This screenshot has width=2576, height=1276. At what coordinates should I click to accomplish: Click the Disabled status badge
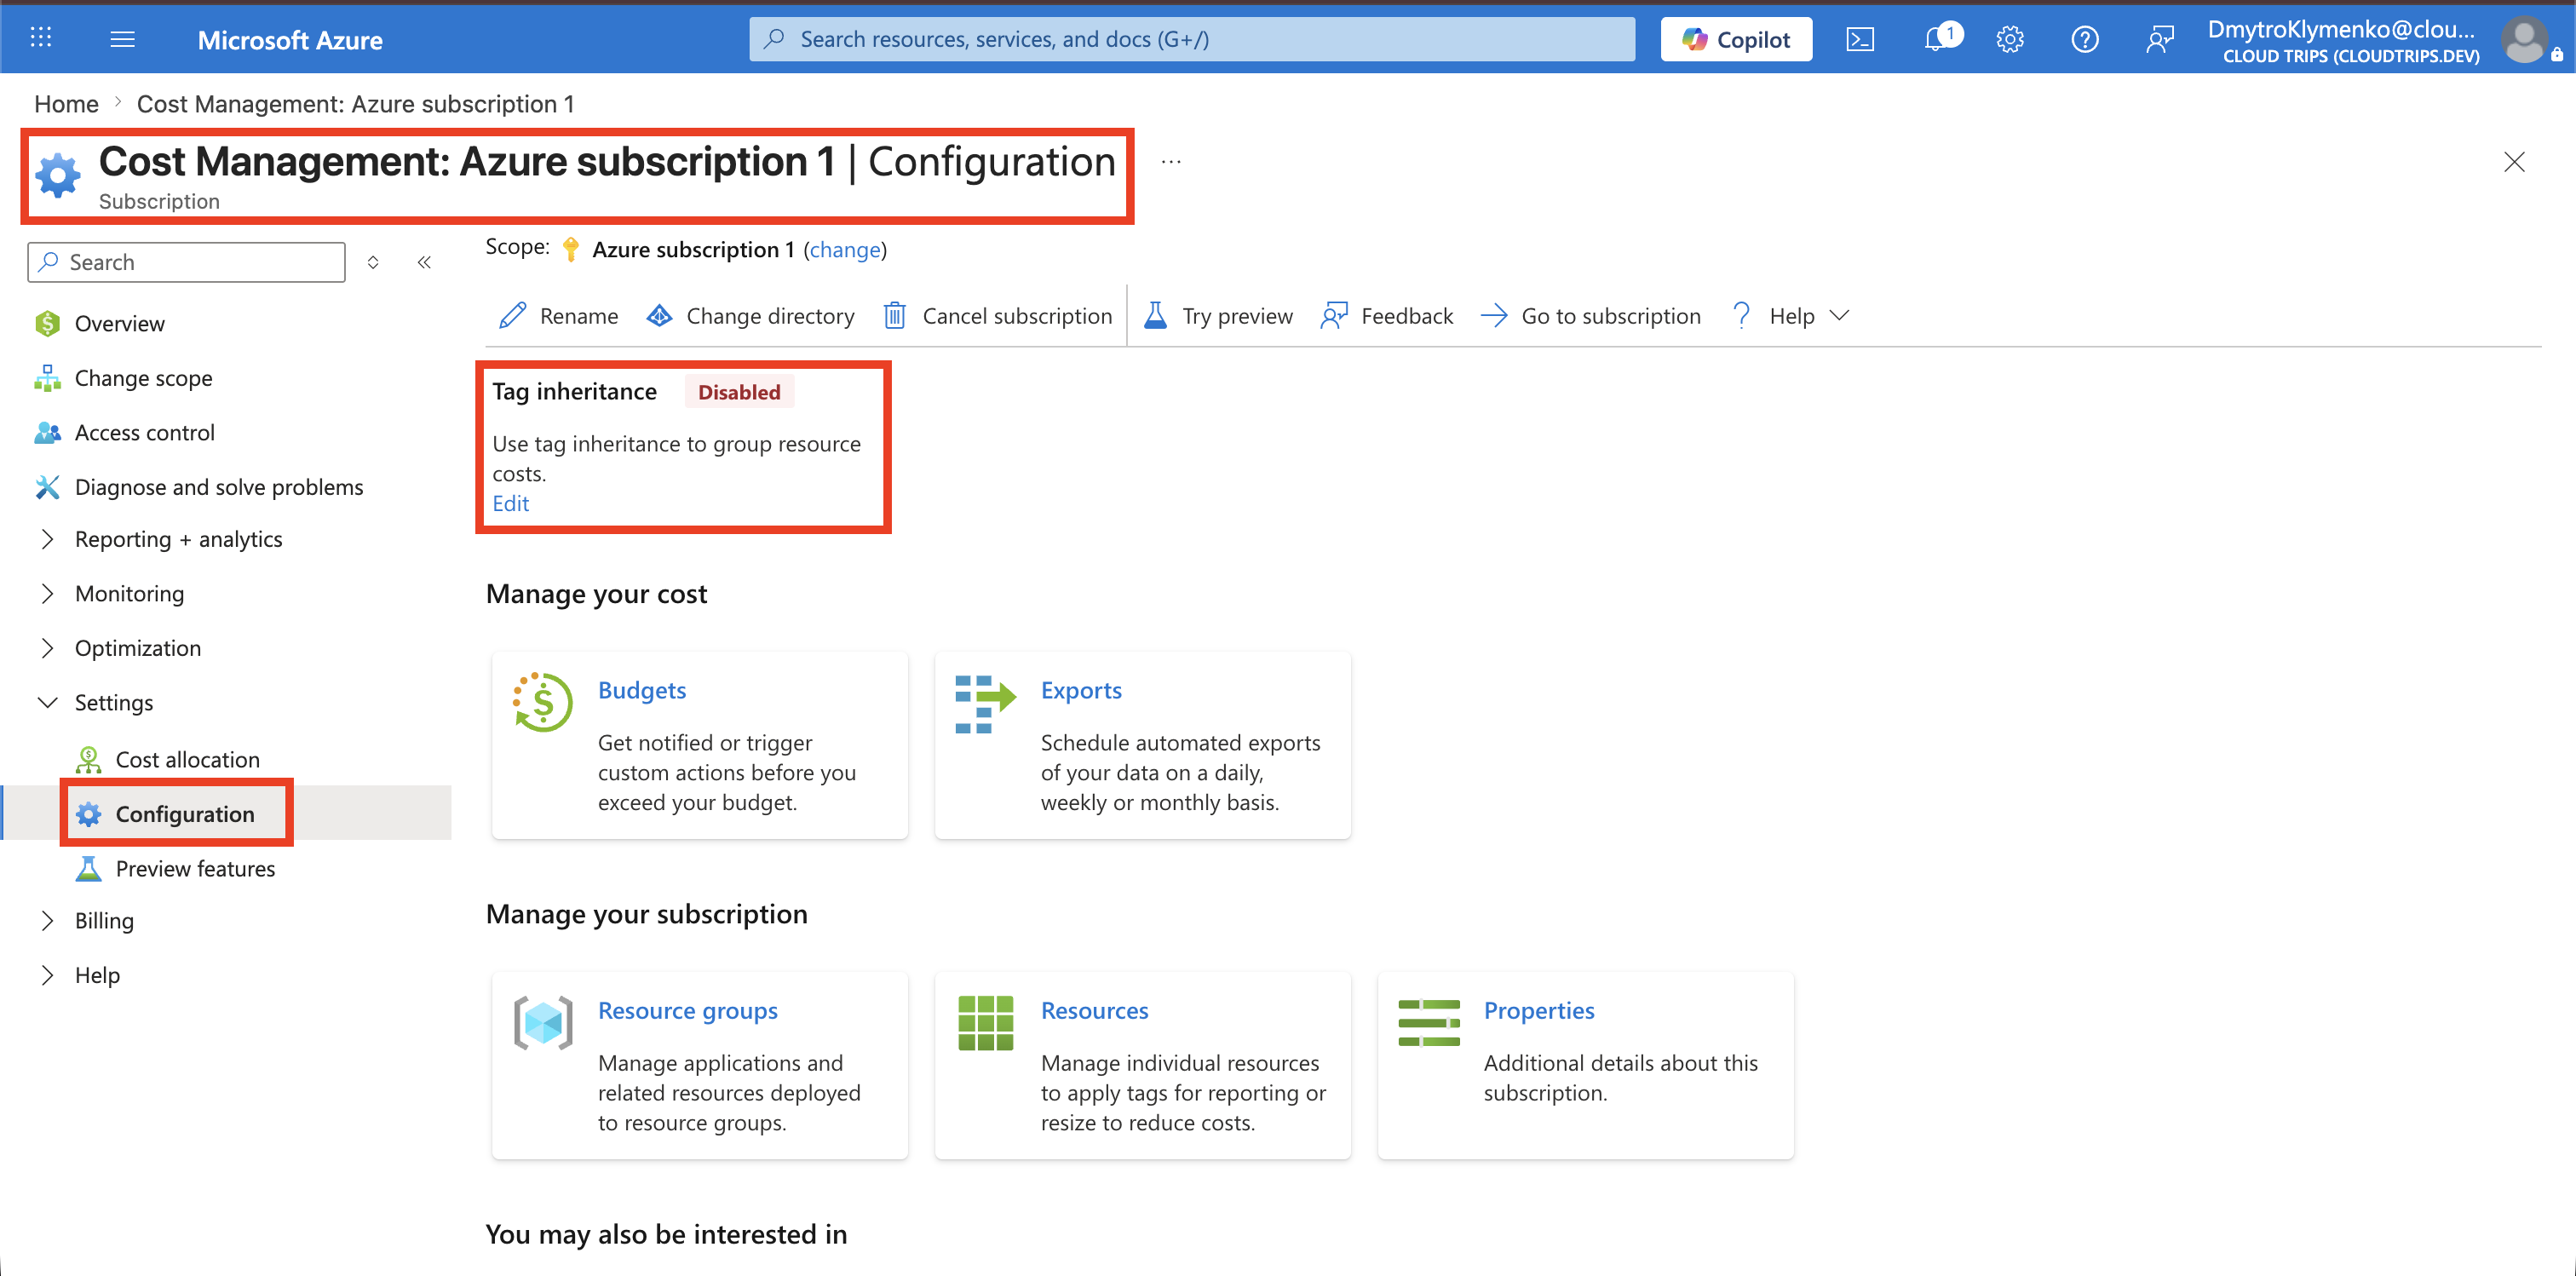click(739, 392)
